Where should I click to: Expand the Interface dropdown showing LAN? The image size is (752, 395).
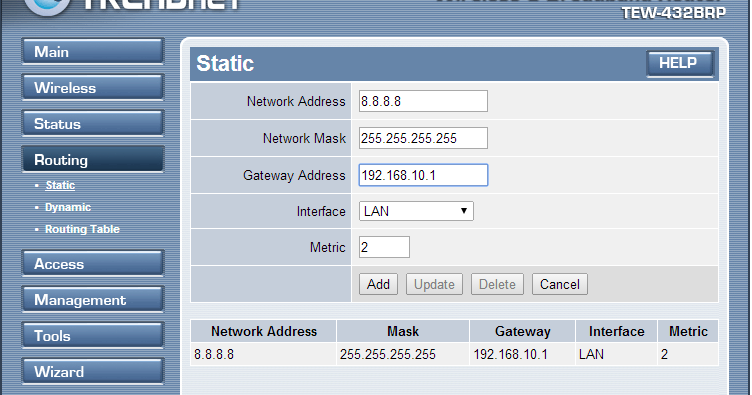click(x=416, y=211)
